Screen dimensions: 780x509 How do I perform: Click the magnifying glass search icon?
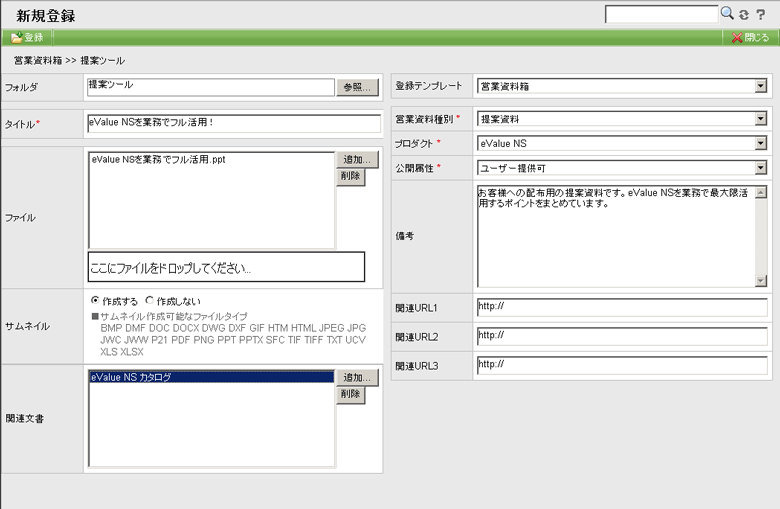pos(727,13)
